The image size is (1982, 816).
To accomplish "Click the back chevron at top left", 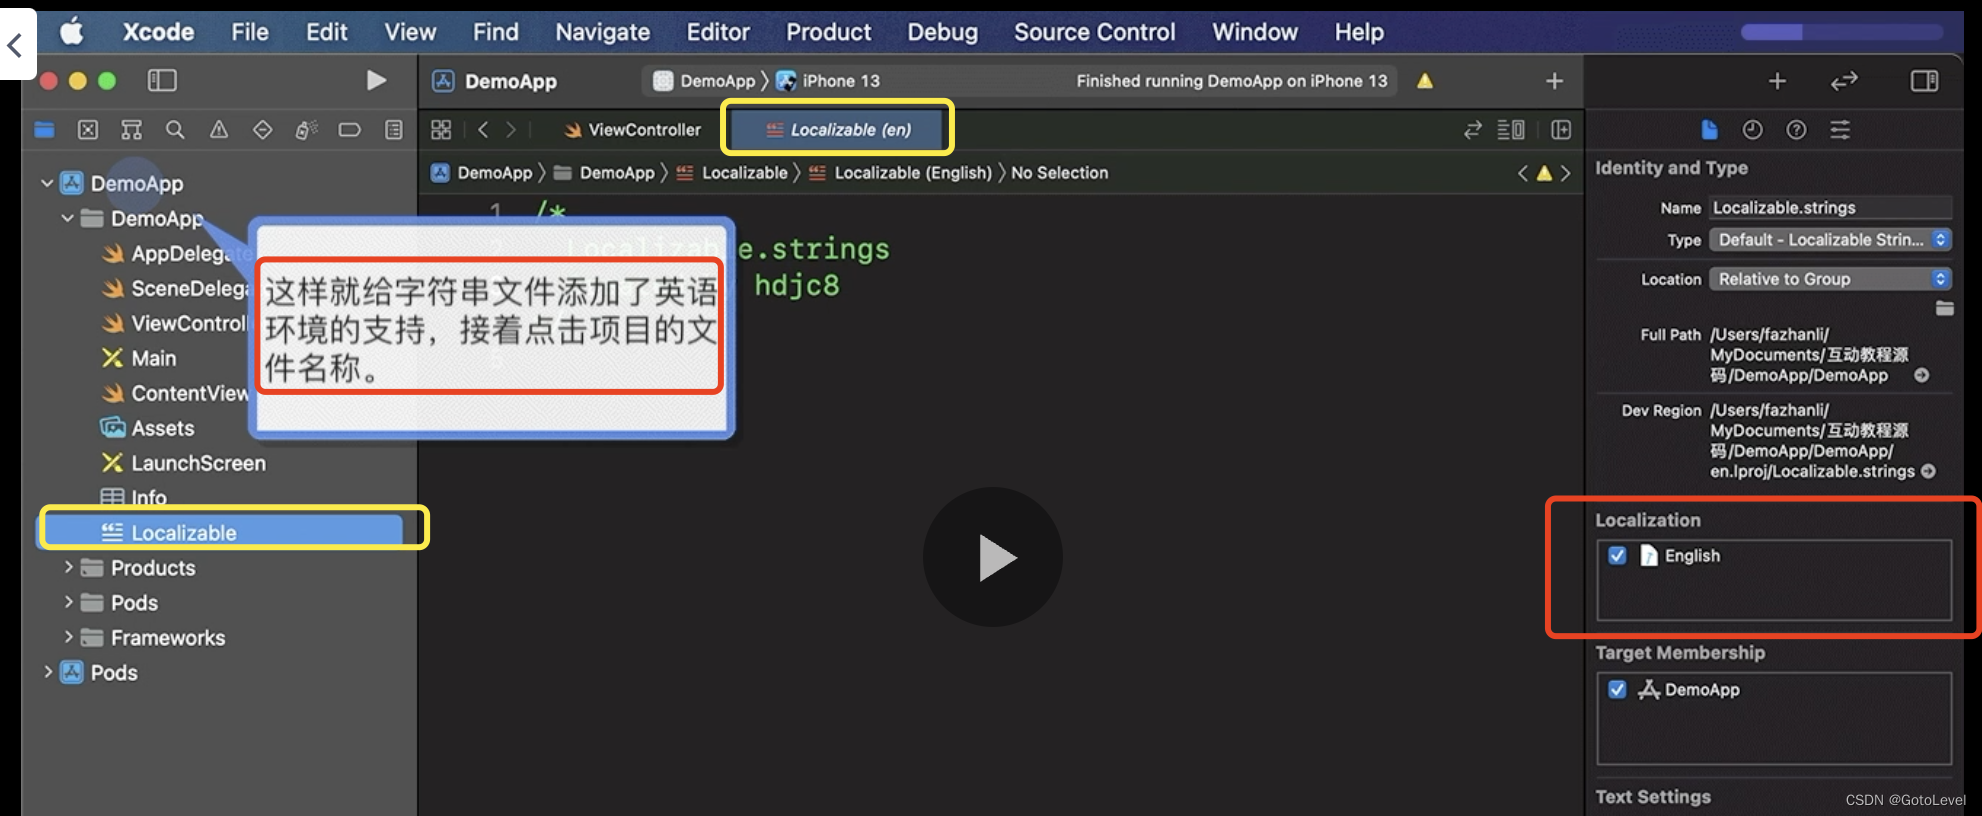I will [x=15, y=44].
